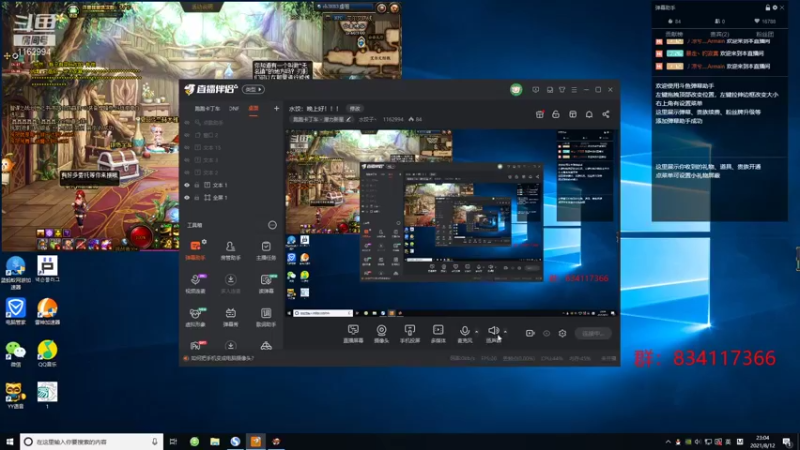The height and width of the screenshot is (450, 800).
Task: Open File Explorer from the taskbar
Action: [x=215, y=442]
